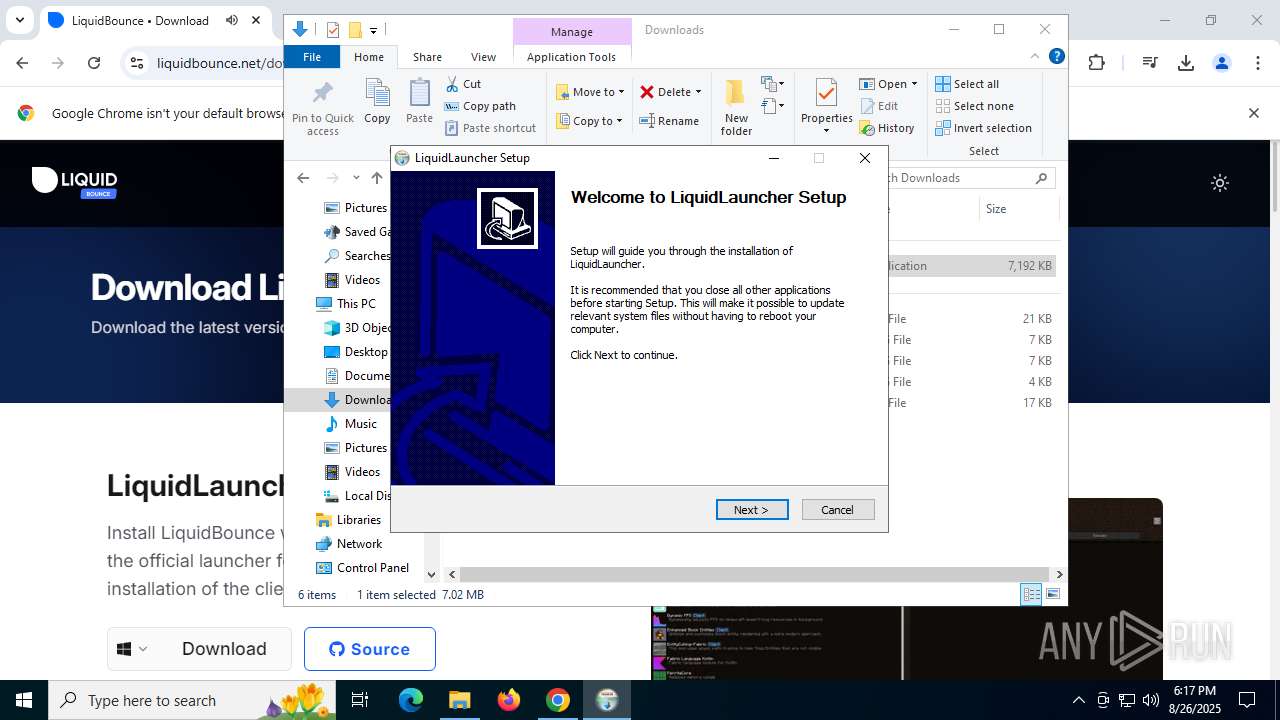Click Invert selection in Explorer ribbon
The height and width of the screenshot is (720, 1280).
(x=983, y=128)
